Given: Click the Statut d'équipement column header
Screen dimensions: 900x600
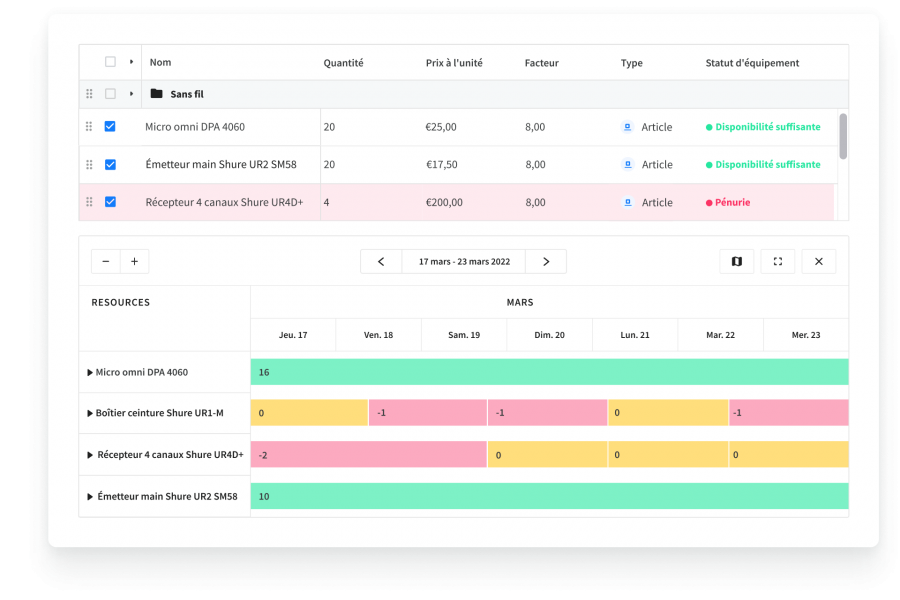Looking at the screenshot, I should [x=752, y=63].
